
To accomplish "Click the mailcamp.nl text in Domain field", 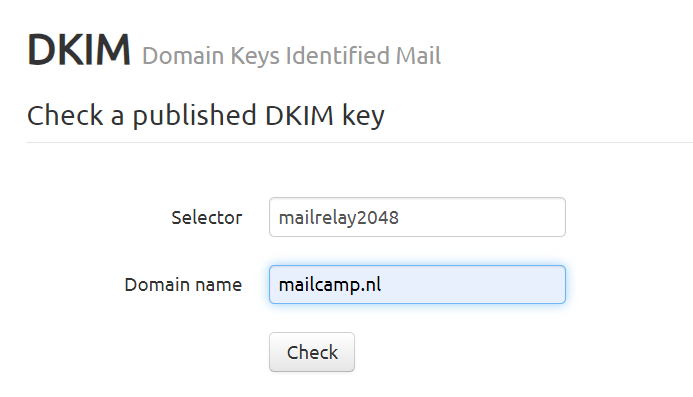I will tap(330, 285).
